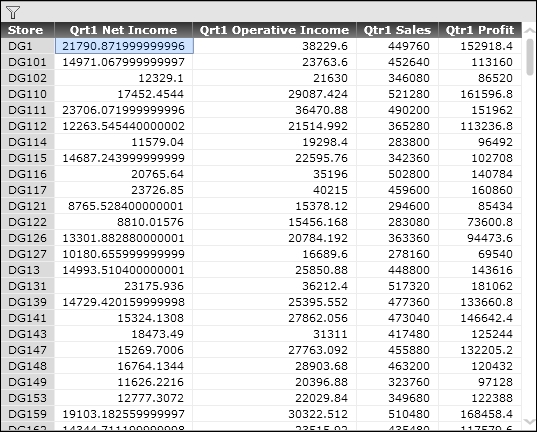This screenshot has height=432, width=537.
Task: Select the DG122 row header
Action: tap(27, 222)
